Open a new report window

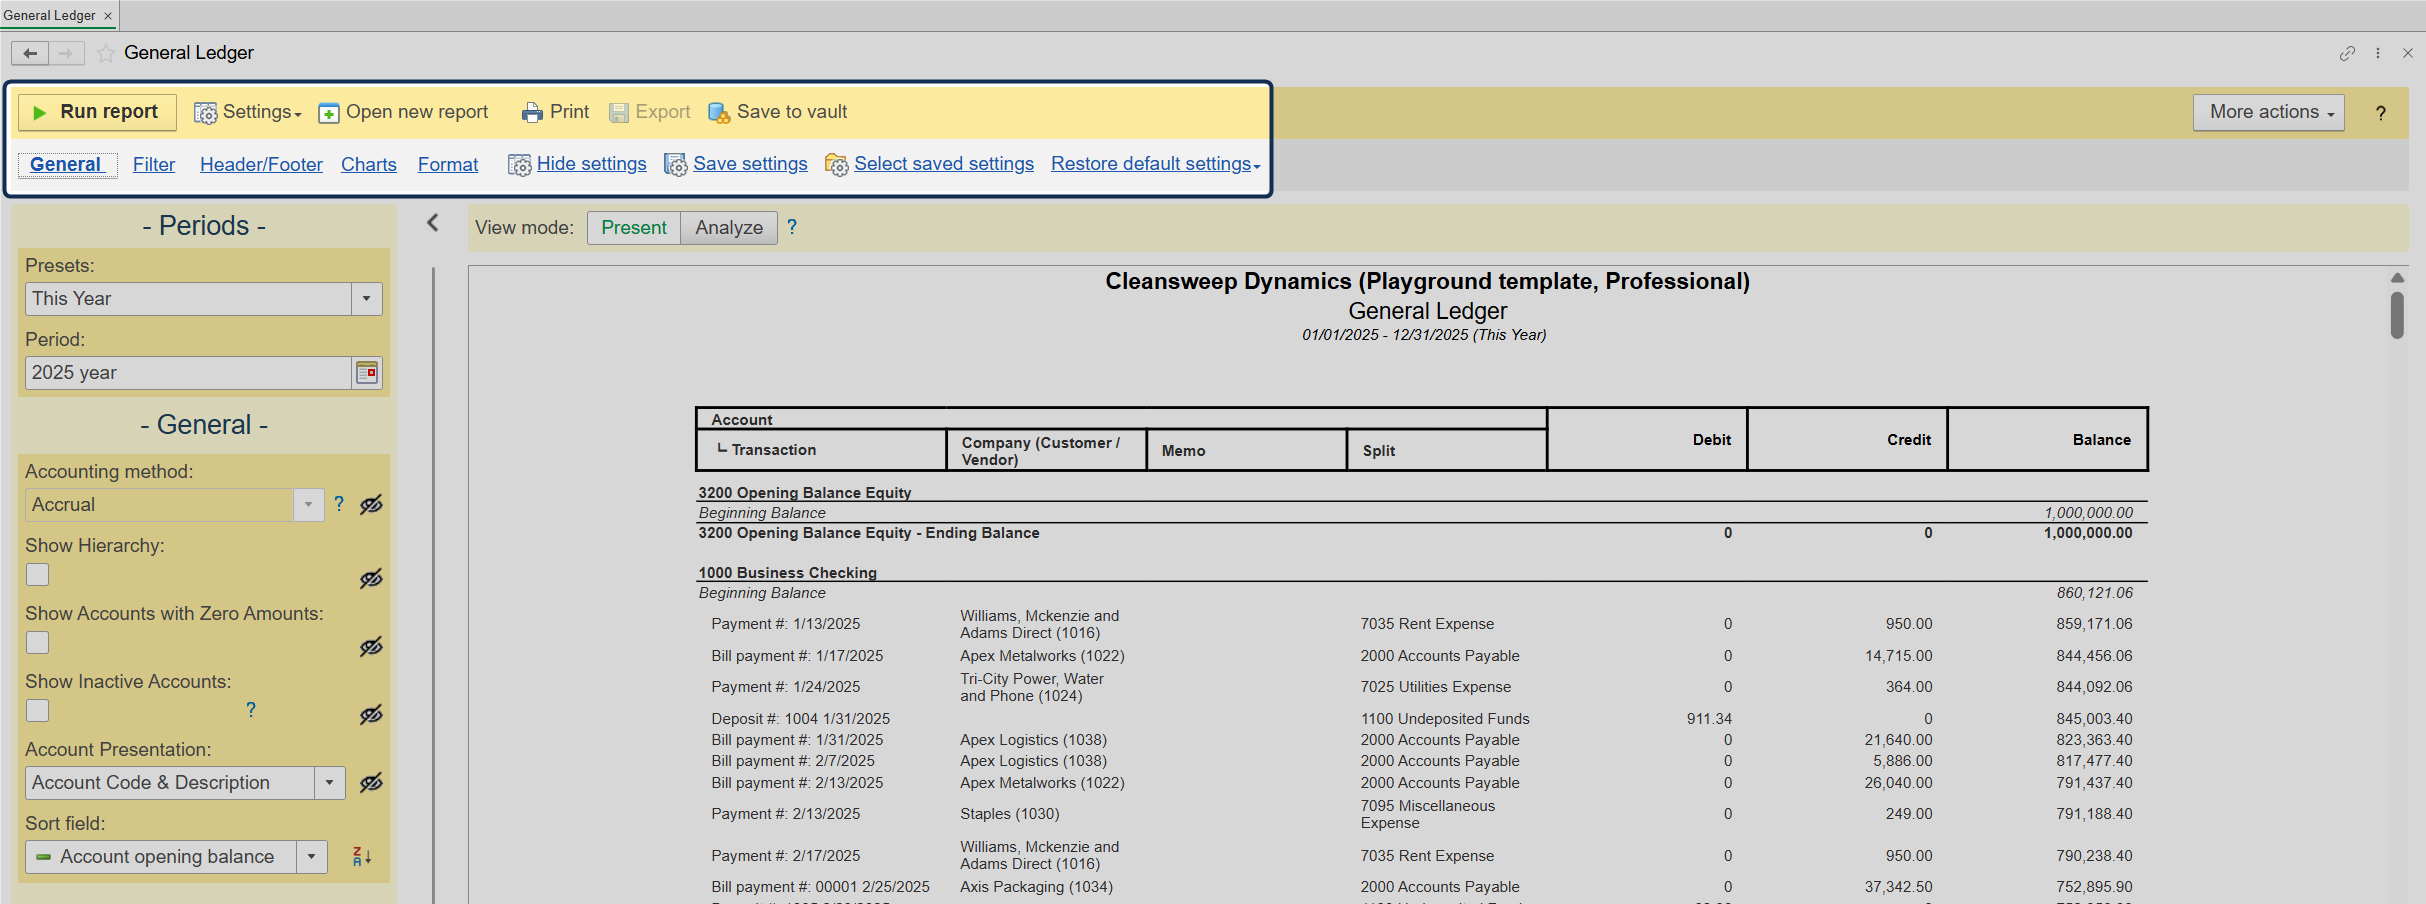pos(403,113)
